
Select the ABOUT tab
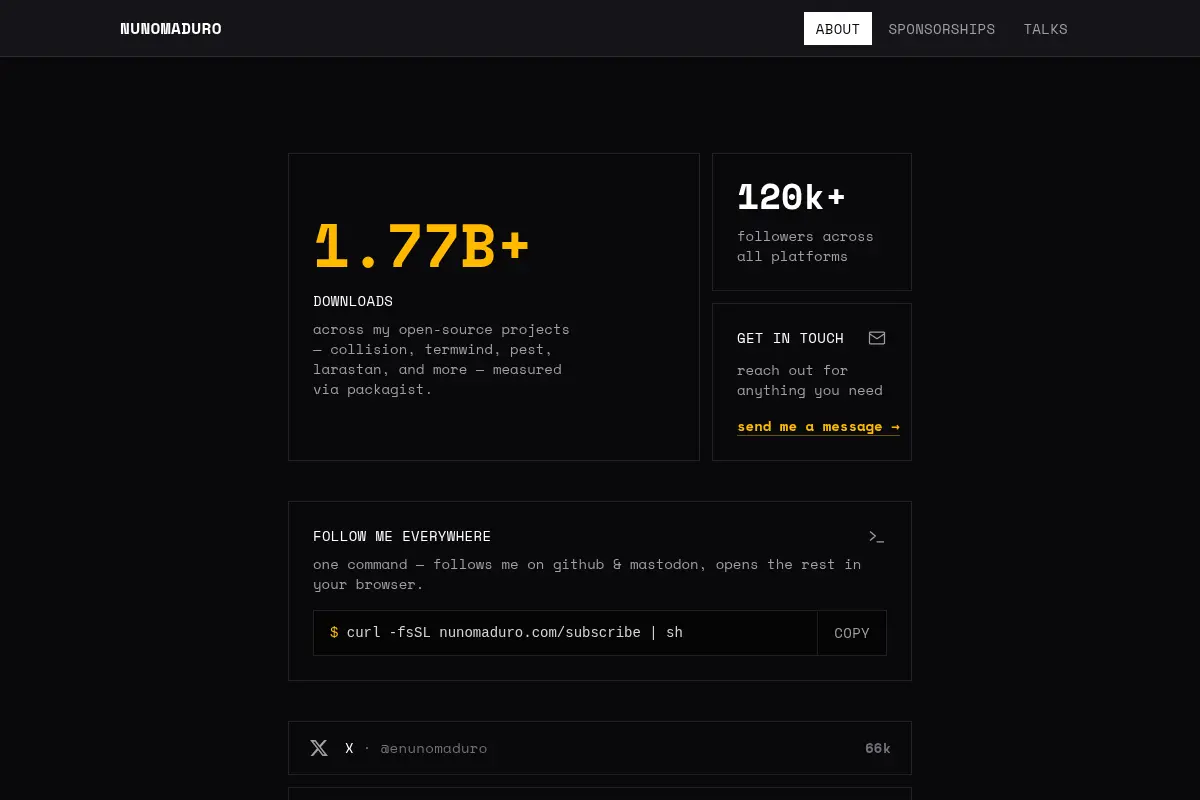838,29
